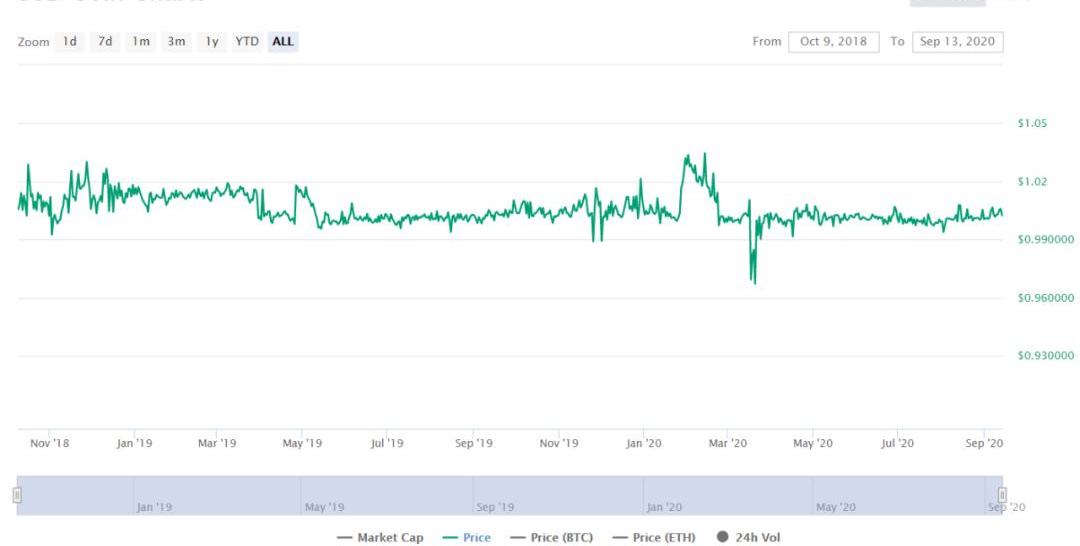Select the ALL zoom range
This screenshot has width=1080, height=546.
tap(283, 42)
